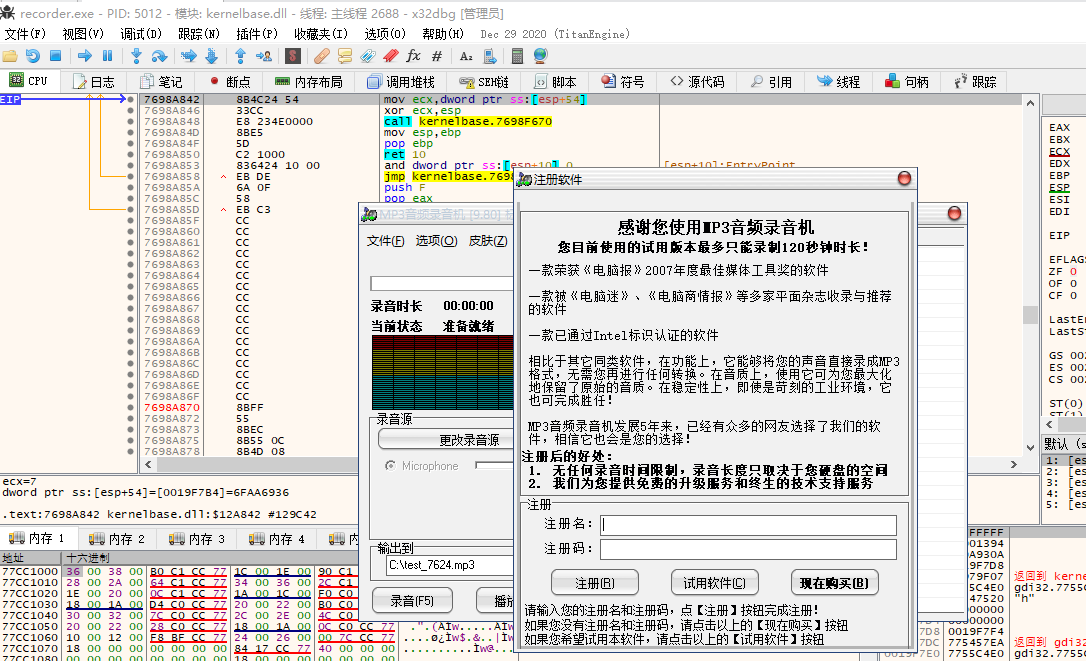Open the Patches bandage icon
1086x661 pixels.
pyautogui.click(x=321, y=56)
